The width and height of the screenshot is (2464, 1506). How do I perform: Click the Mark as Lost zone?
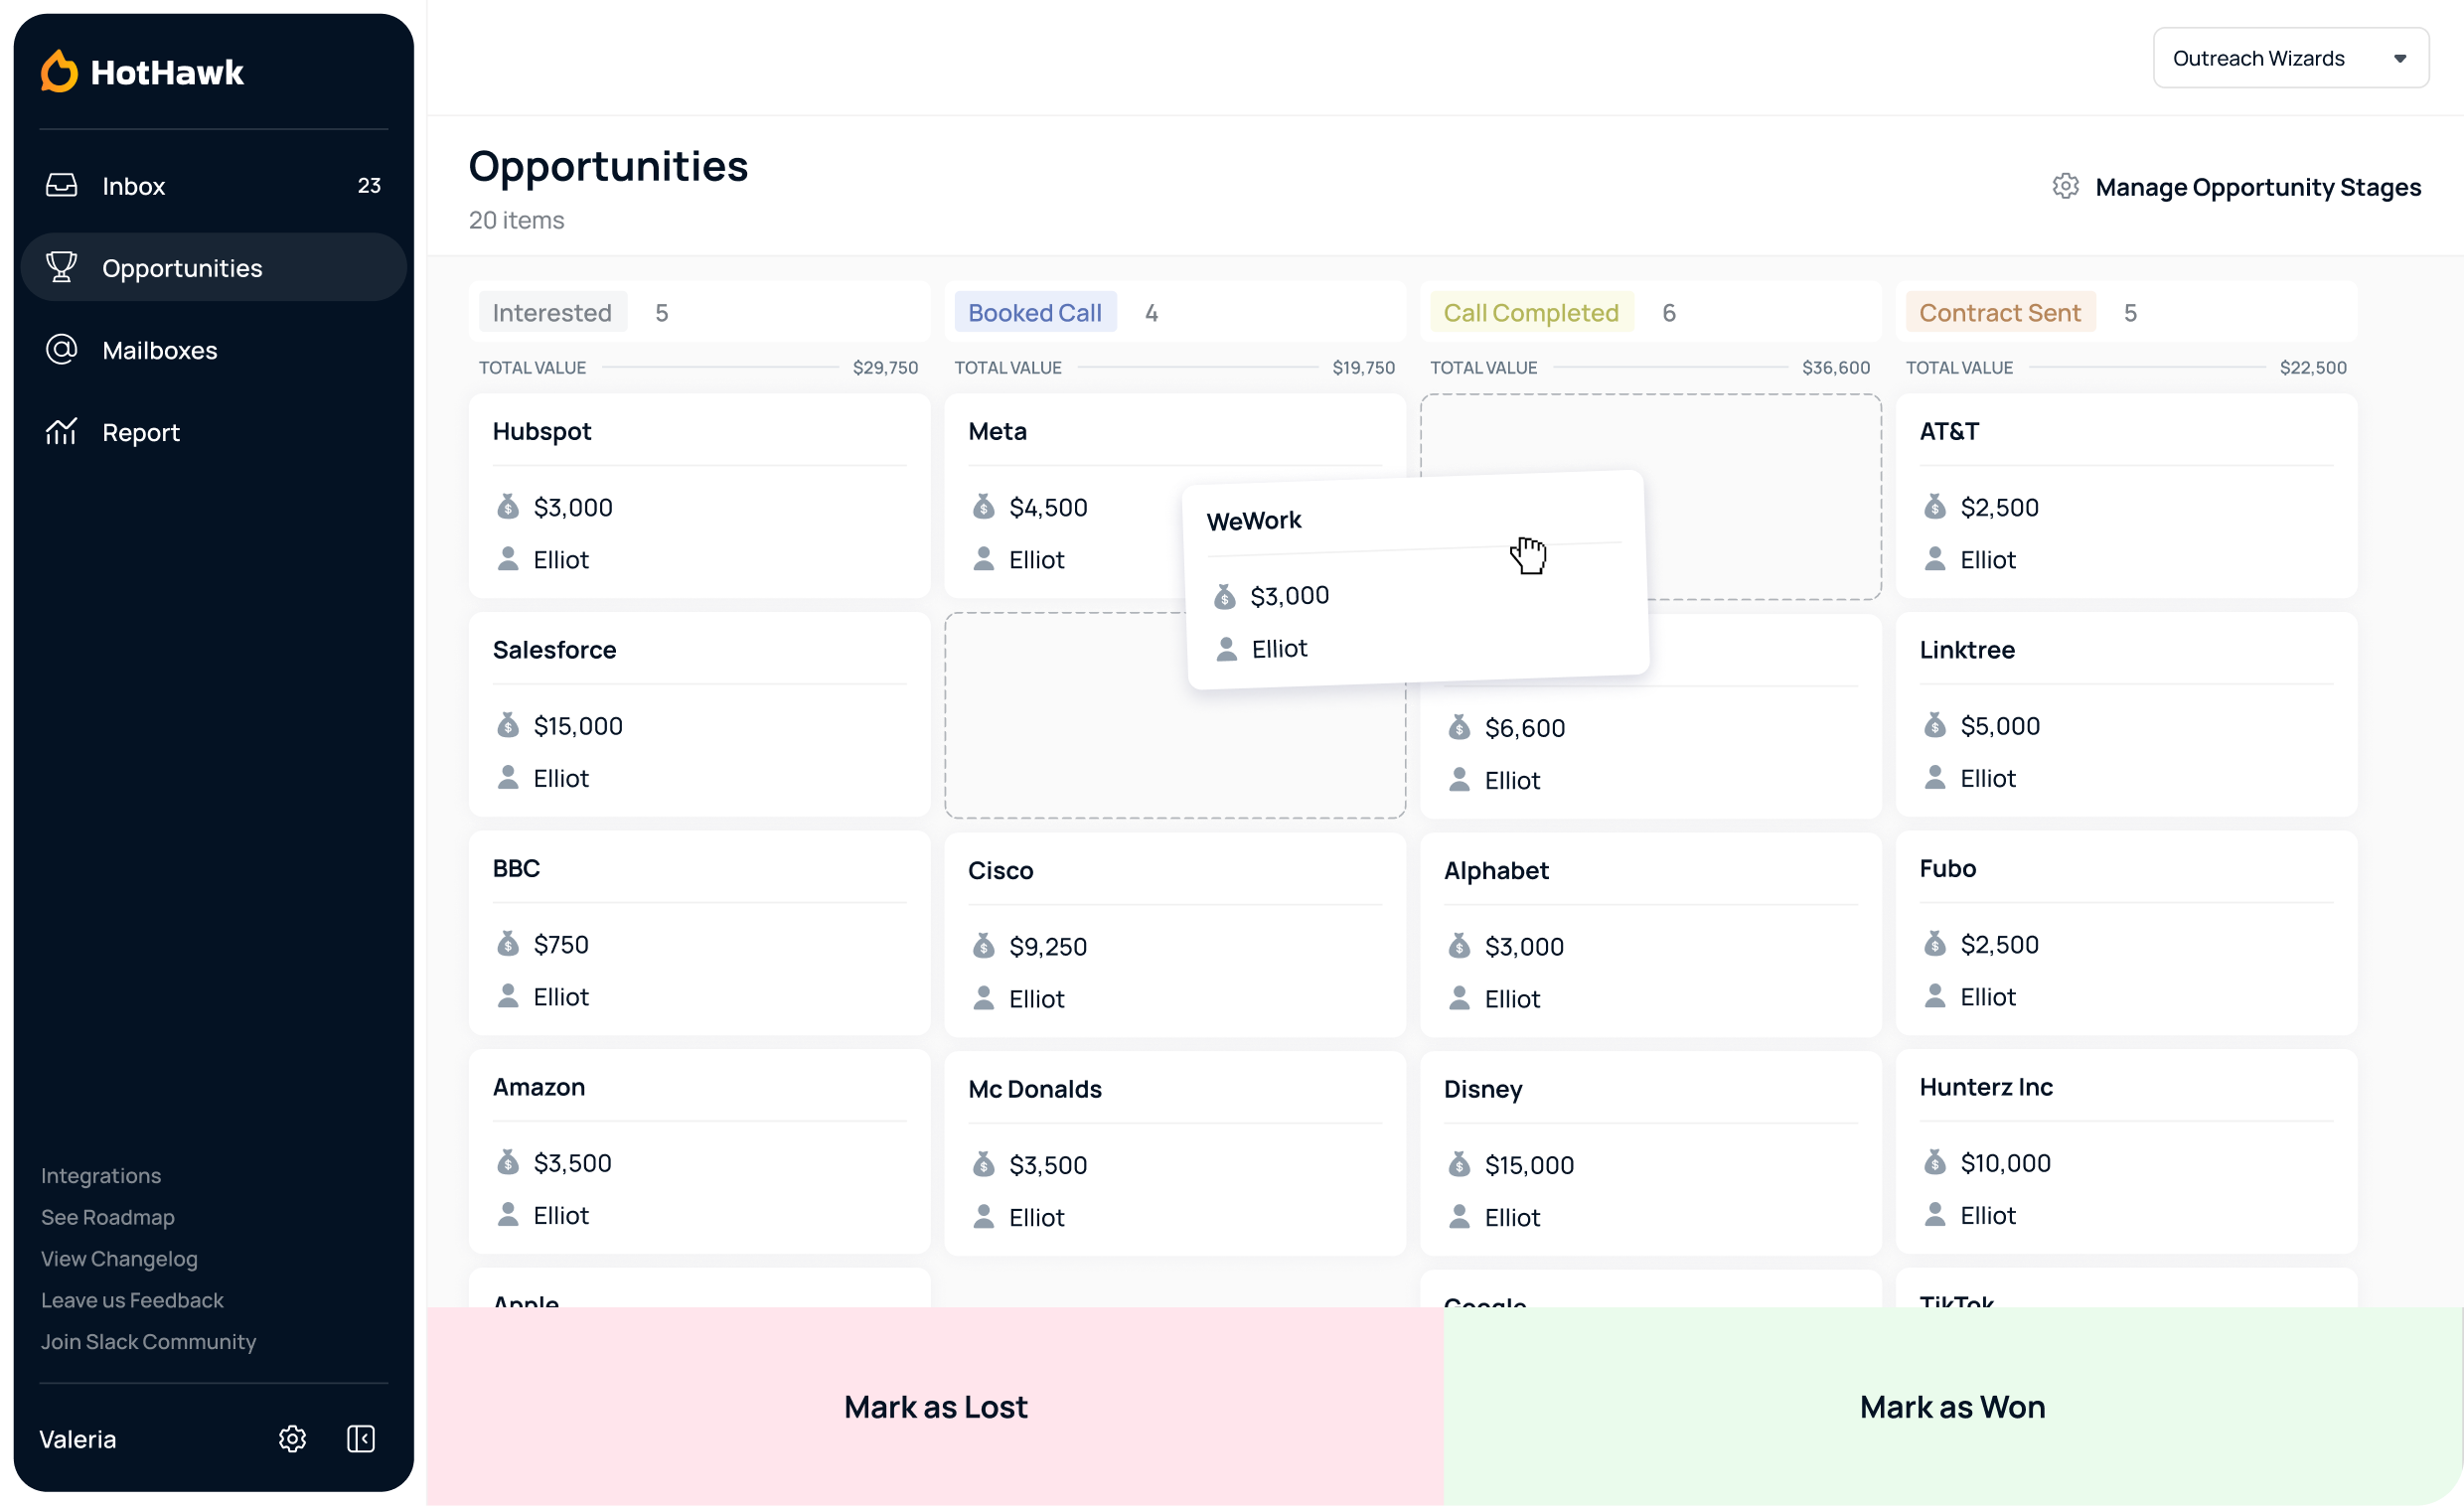[x=935, y=1406]
